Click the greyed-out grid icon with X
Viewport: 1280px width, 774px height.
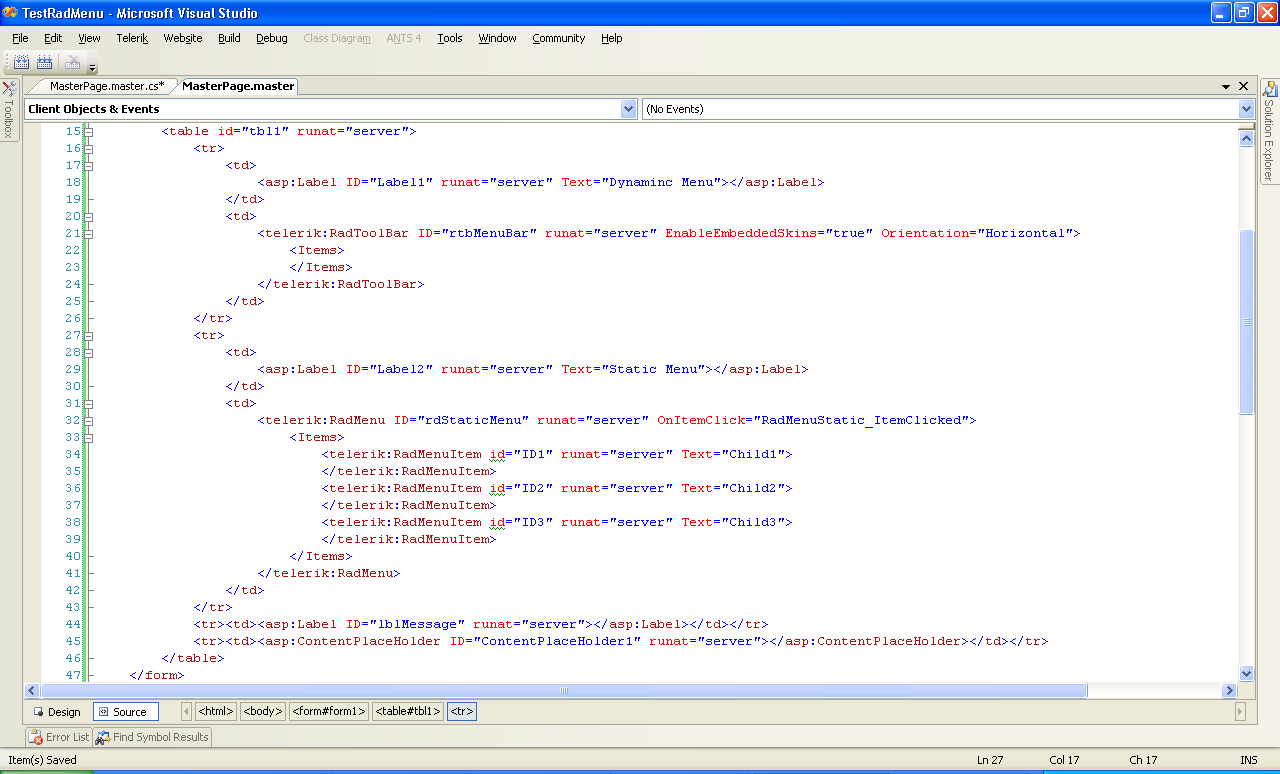pos(72,62)
